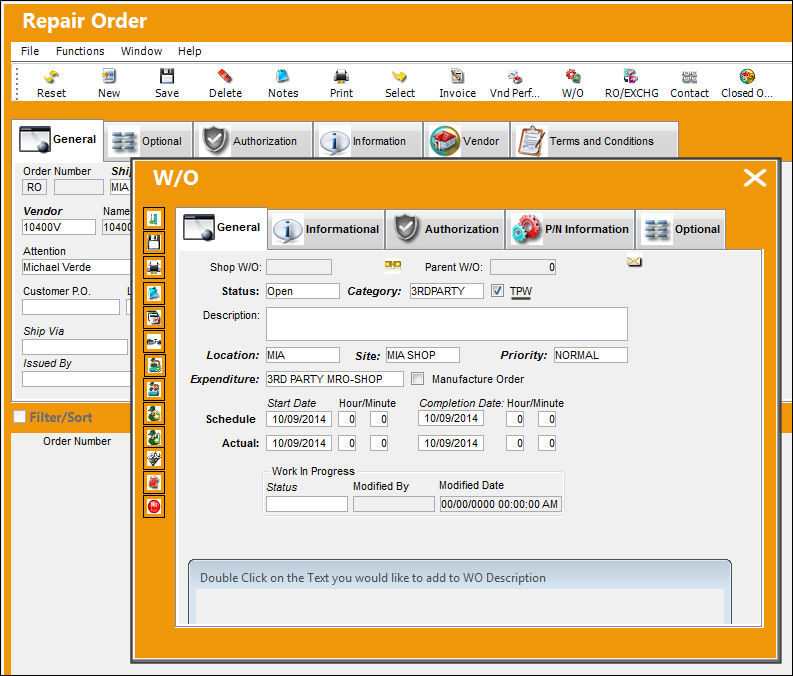
Task: Enable the Manufacture Order checkbox
Action: coord(417,379)
